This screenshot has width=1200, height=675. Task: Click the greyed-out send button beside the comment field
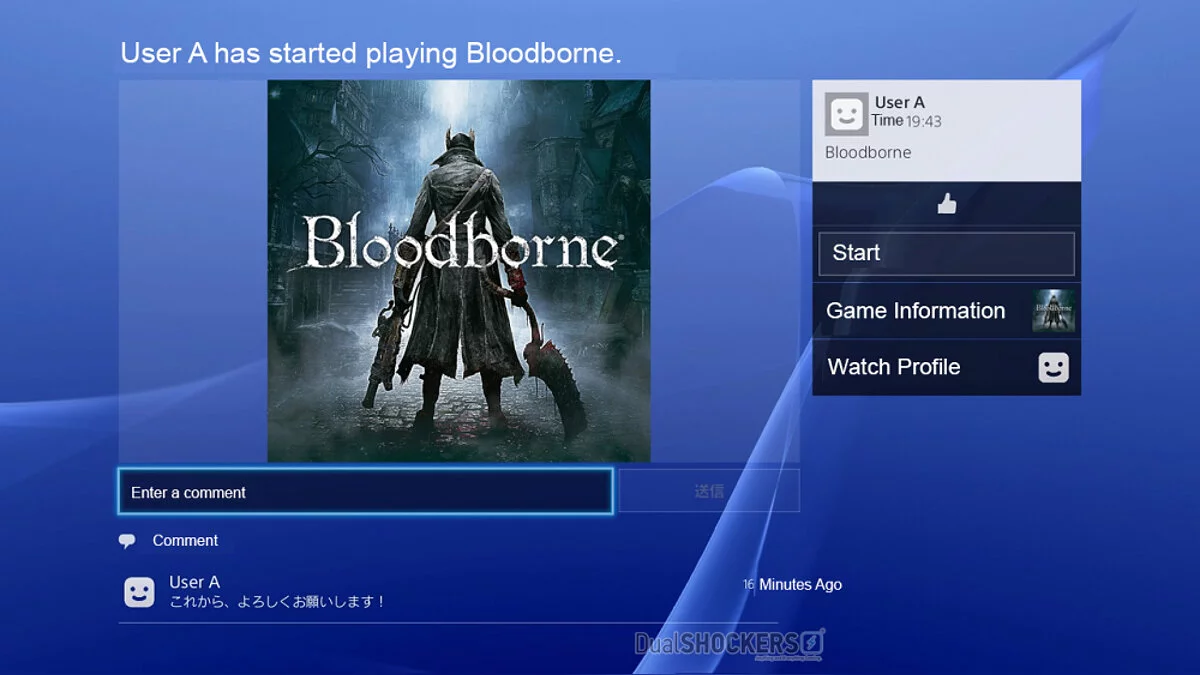[x=709, y=491]
